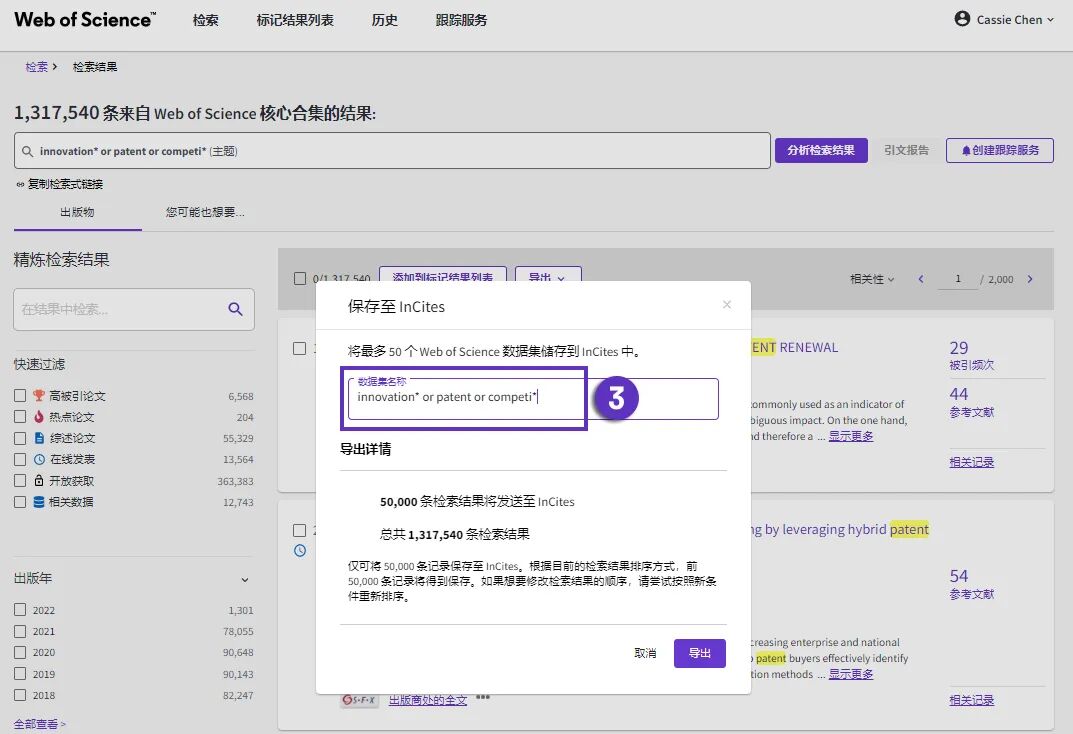Go to next results page arrow
The height and width of the screenshot is (734, 1073).
click(1030, 279)
